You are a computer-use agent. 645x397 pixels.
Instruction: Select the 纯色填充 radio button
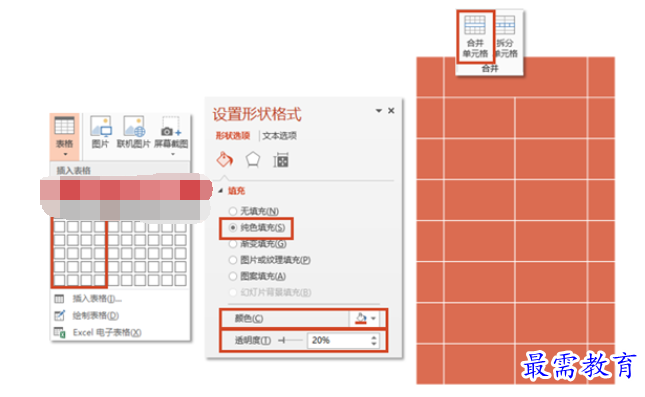pos(233,228)
